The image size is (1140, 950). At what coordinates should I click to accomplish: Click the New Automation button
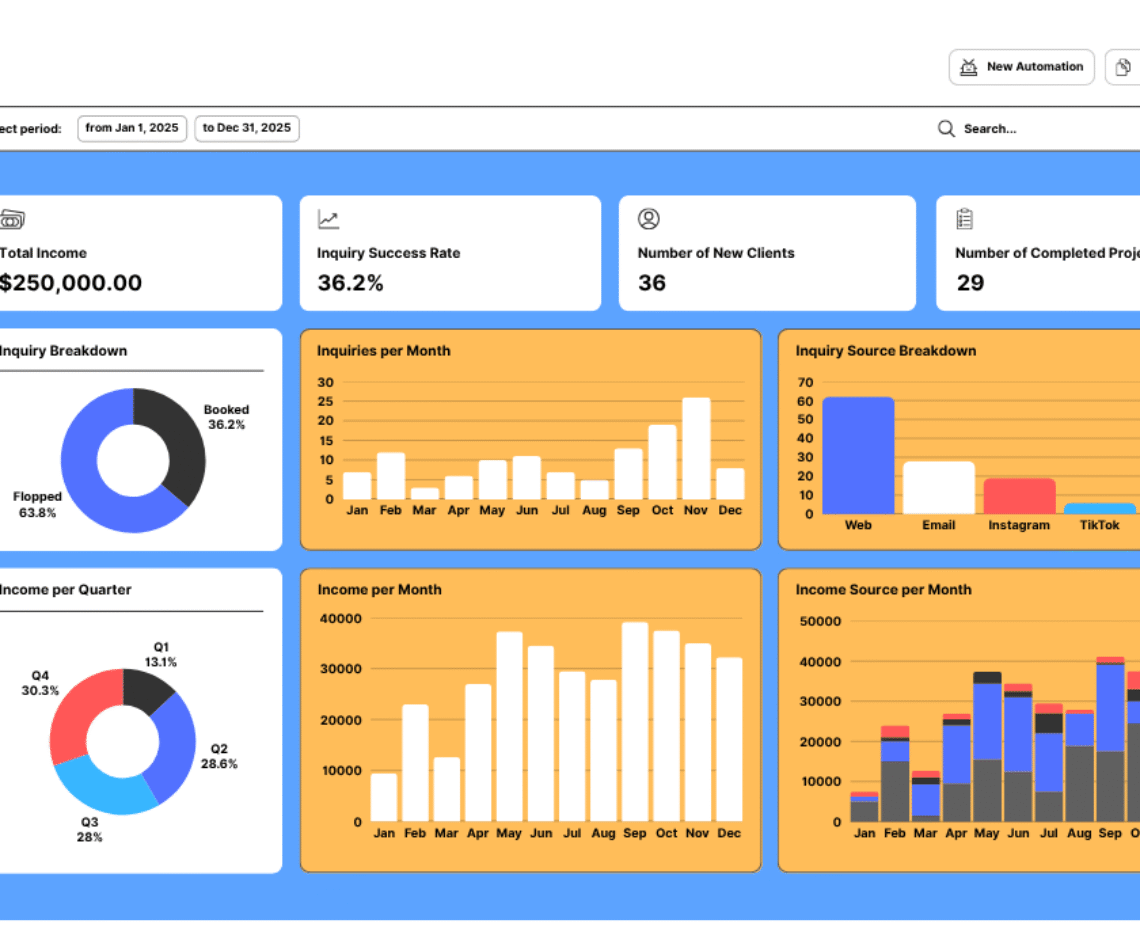[1021, 67]
